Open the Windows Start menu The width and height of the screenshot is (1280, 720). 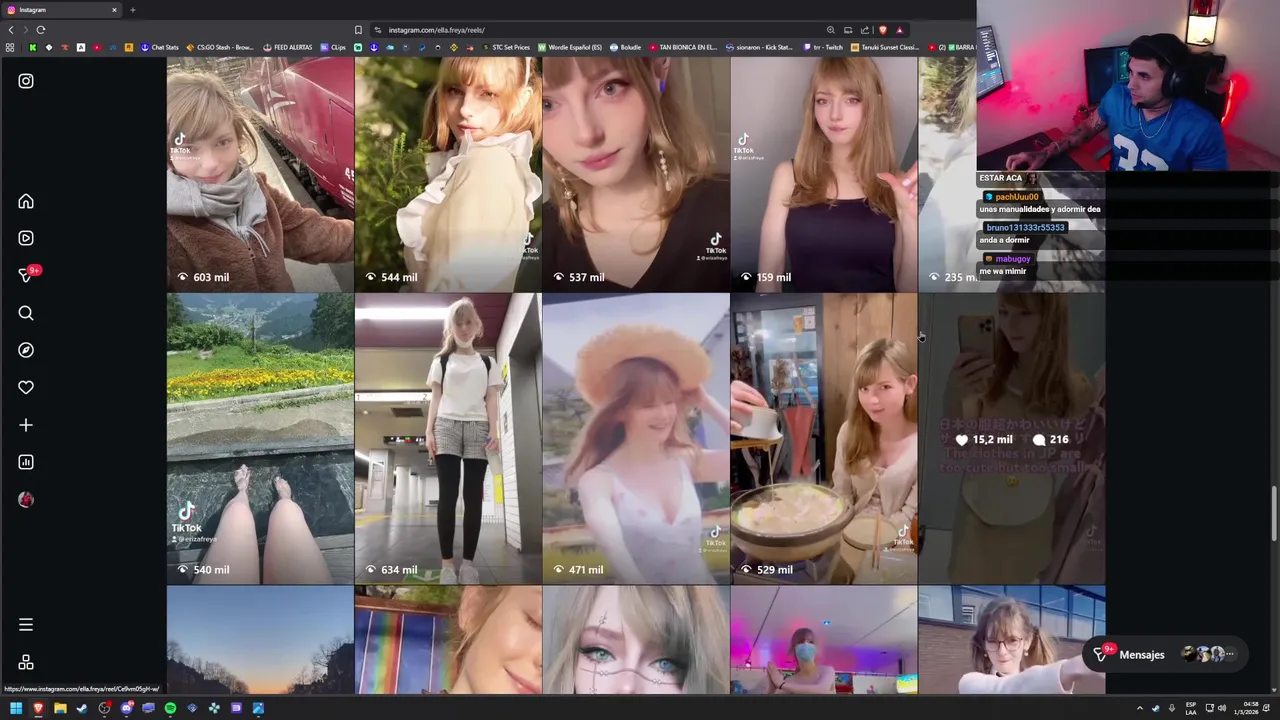pyautogui.click(x=16, y=708)
